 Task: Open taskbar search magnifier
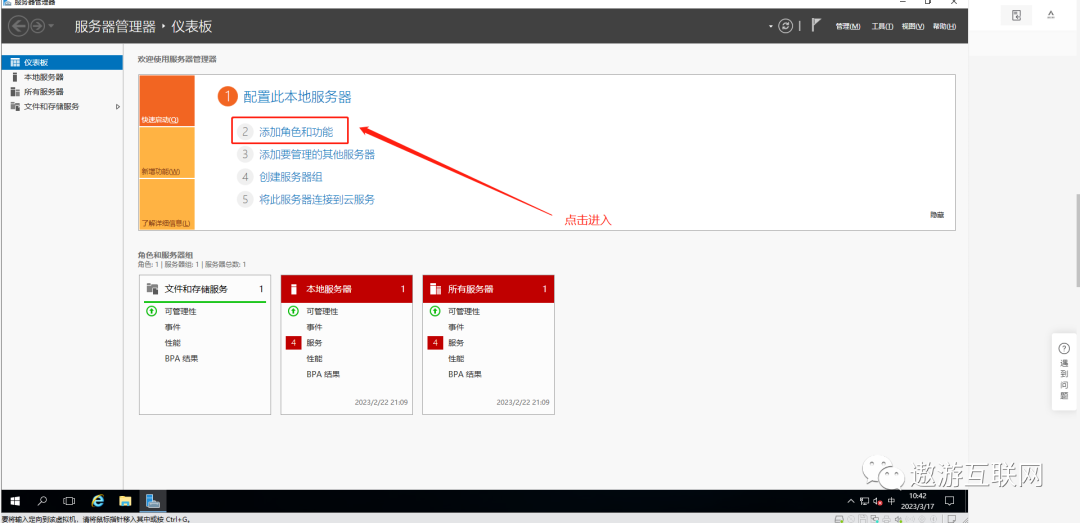[42, 501]
